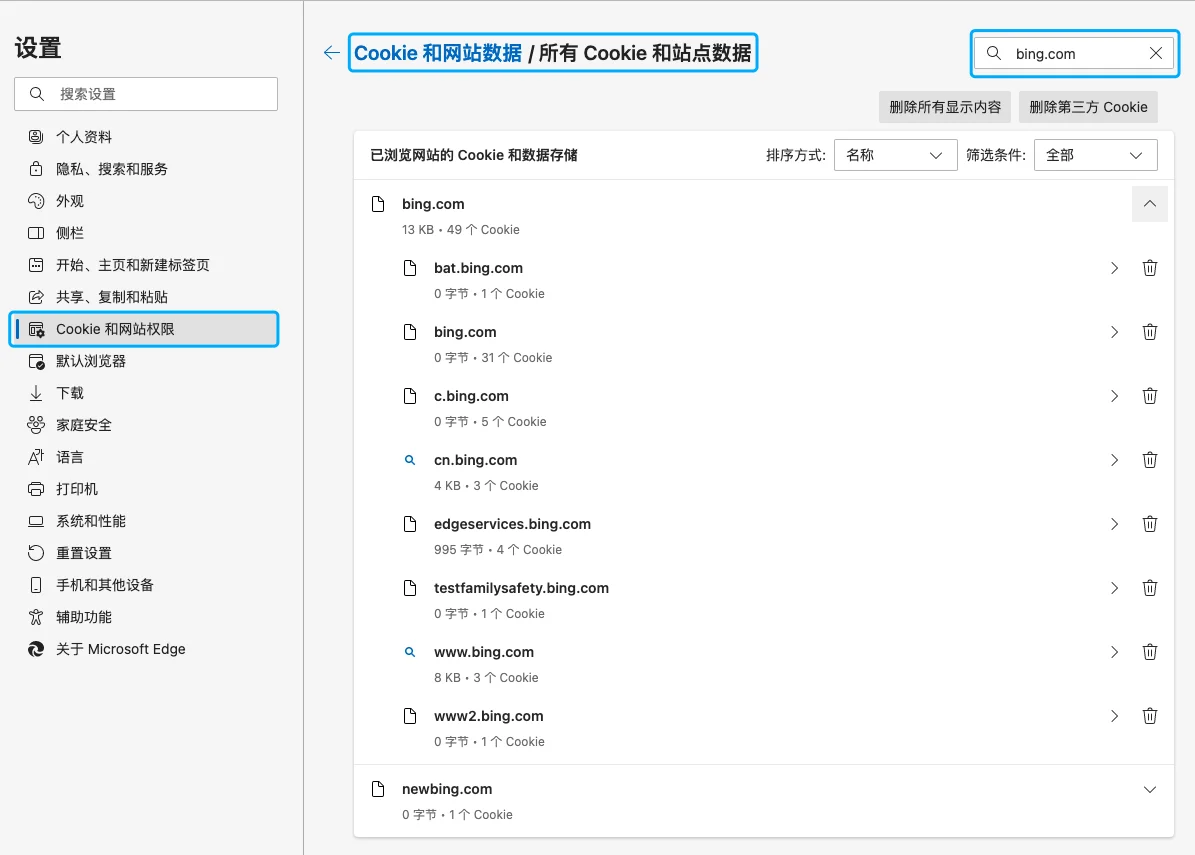Click the phone icon beside 手机和其他设备
Viewport: 1195px width, 855px height.
tap(36, 585)
